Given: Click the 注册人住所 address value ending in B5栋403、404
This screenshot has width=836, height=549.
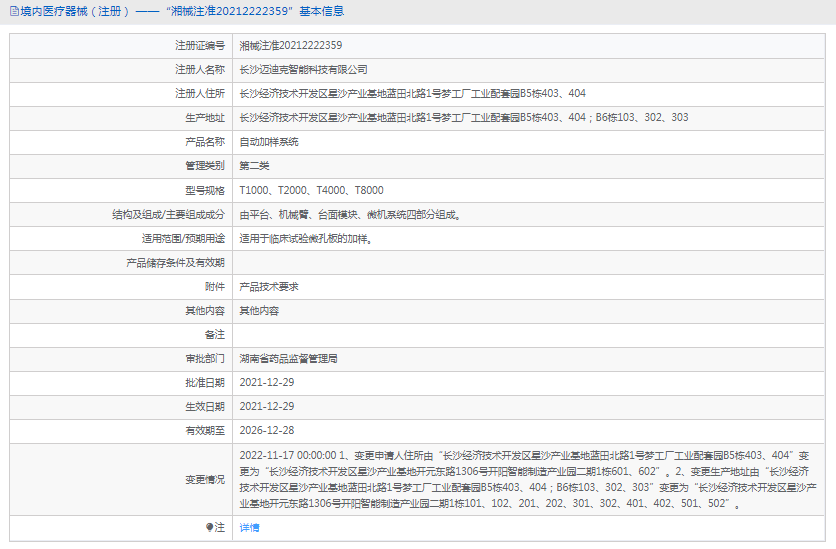Looking at the screenshot, I should click(413, 94).
